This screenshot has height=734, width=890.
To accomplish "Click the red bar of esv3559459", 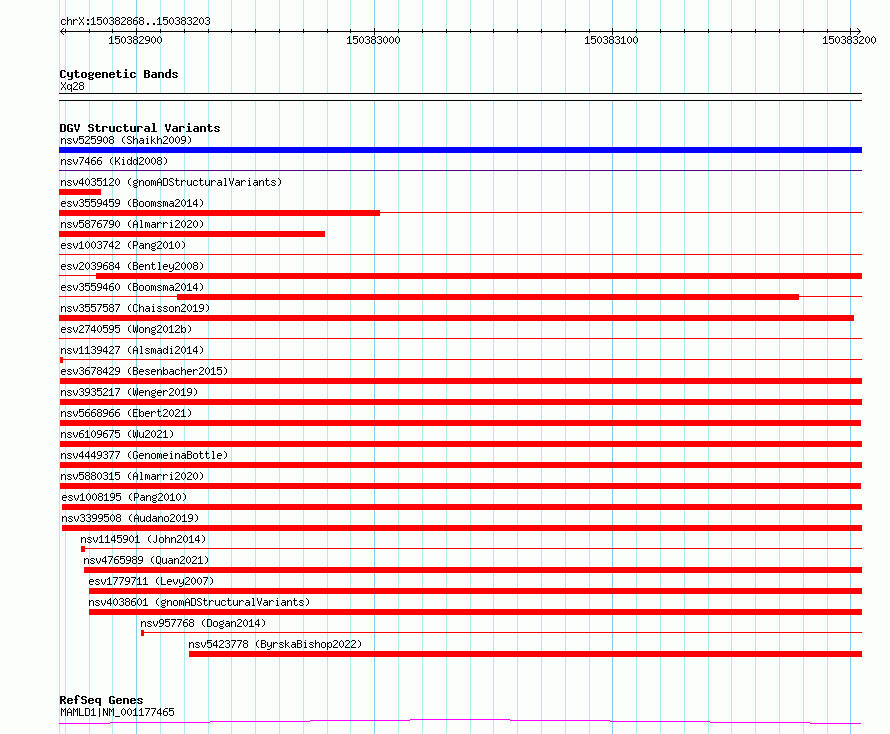I will point(220,213).
